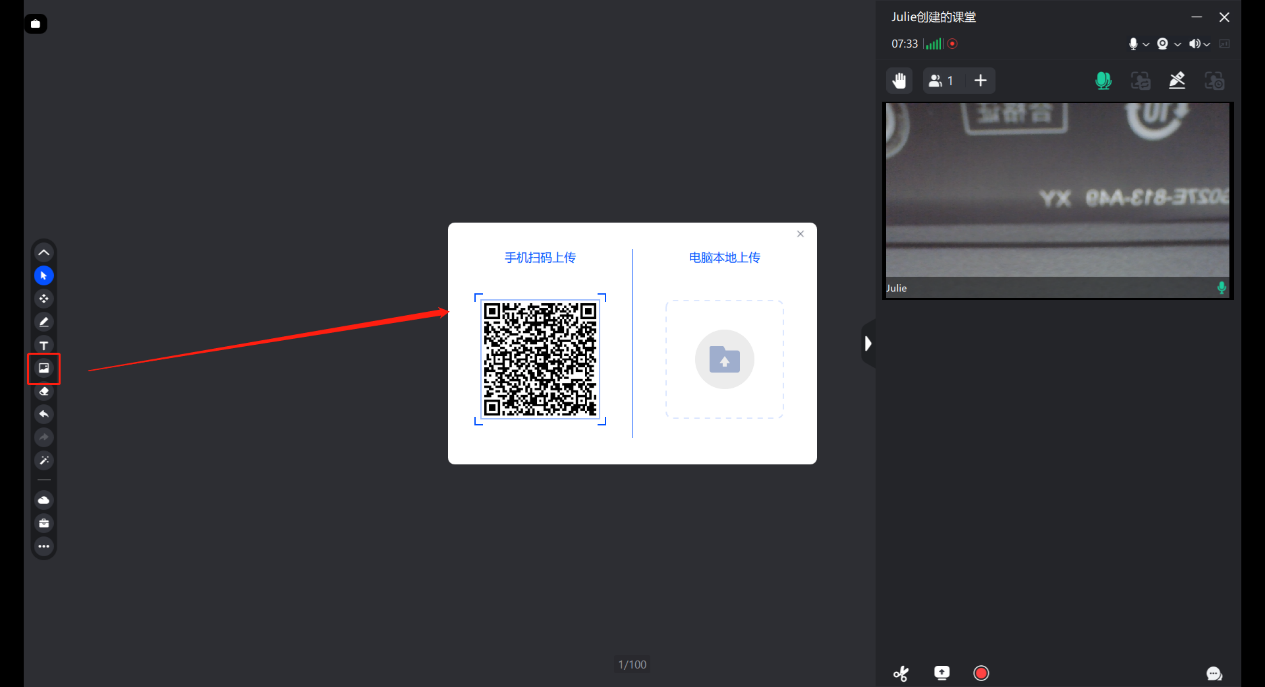Click the 07:33 class timer

905,44
